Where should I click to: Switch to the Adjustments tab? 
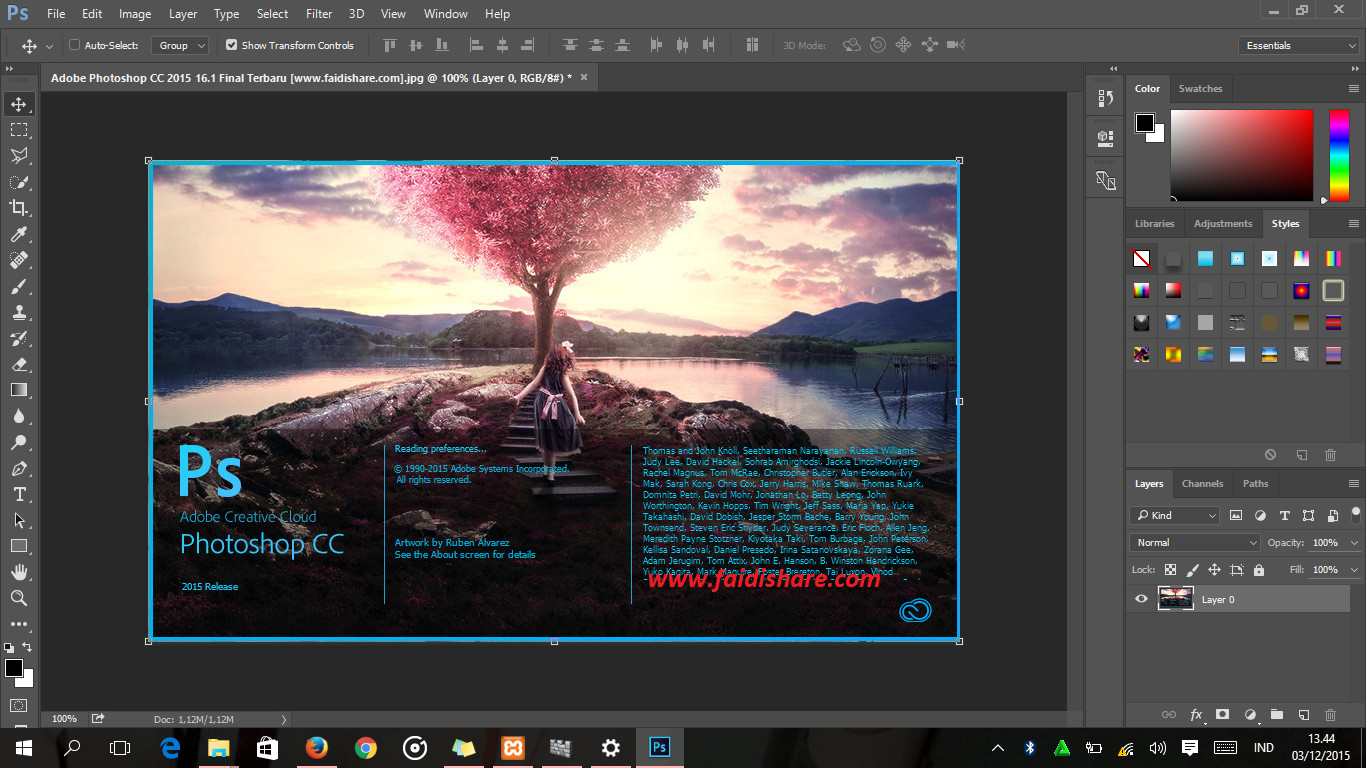pyautogui.click(x=1222, y=224)
